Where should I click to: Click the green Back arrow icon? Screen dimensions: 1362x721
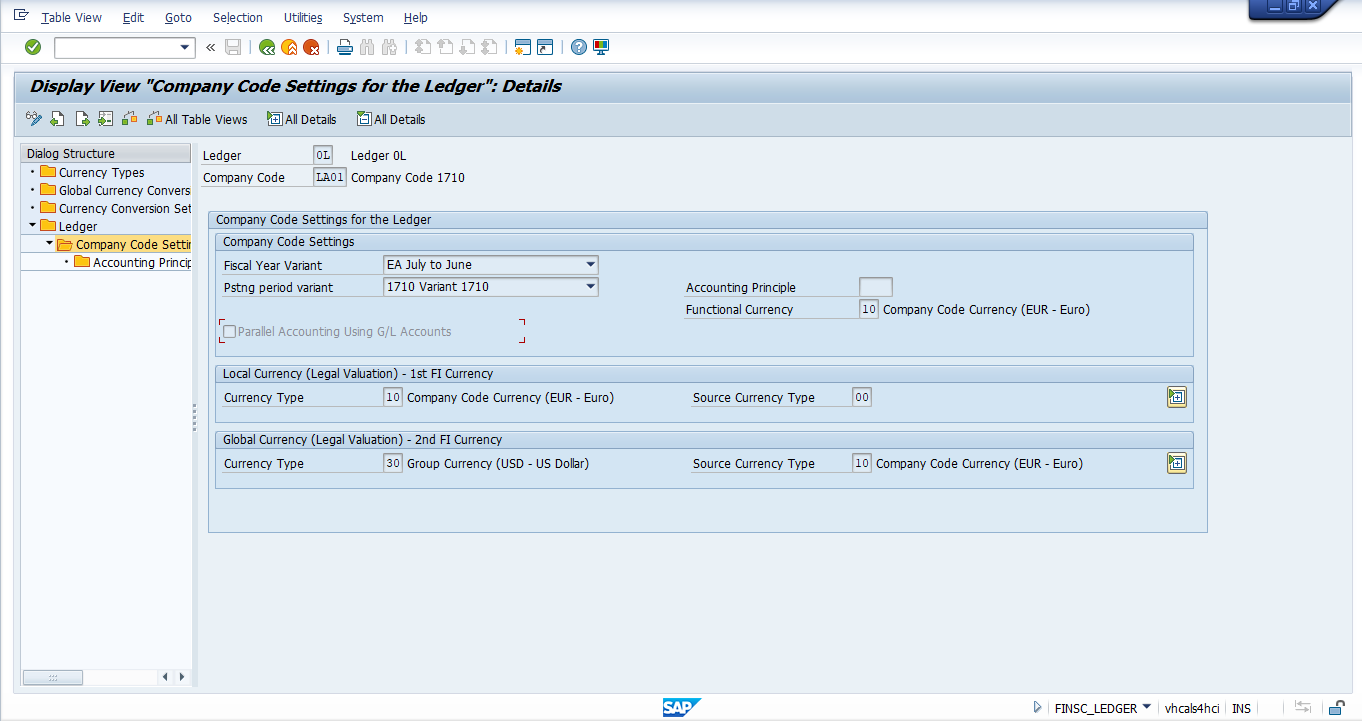pos(266,47)
